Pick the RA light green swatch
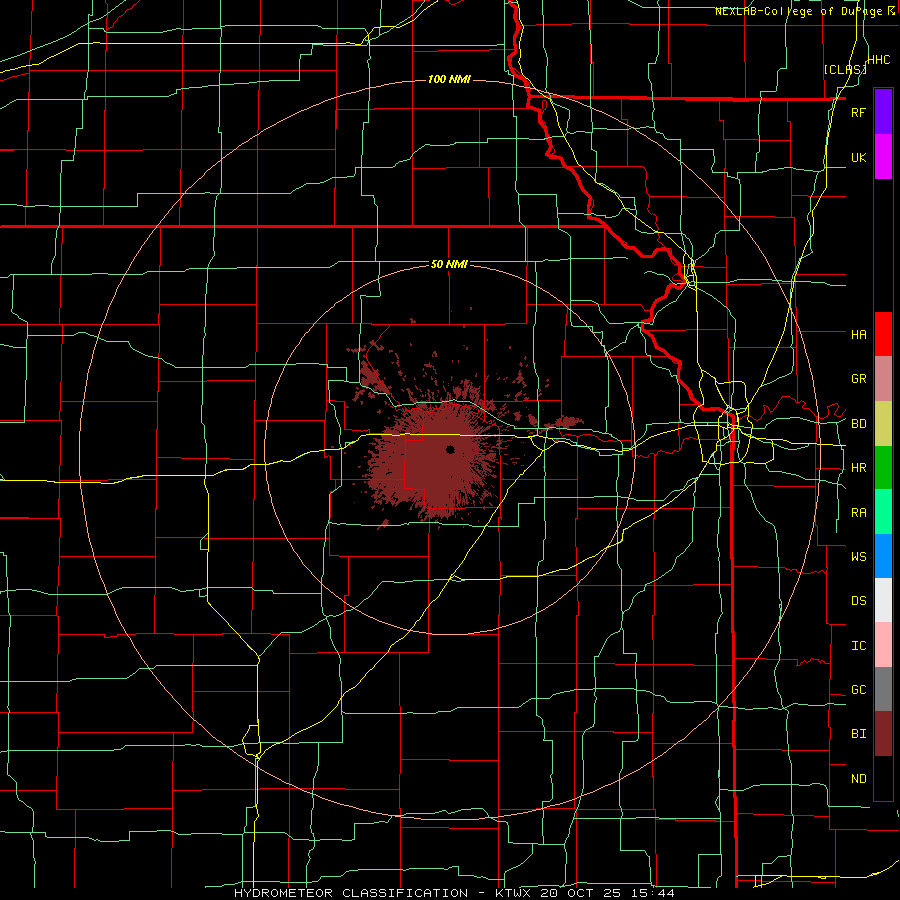This screenshot has height=900, width=900. point(883,512)
